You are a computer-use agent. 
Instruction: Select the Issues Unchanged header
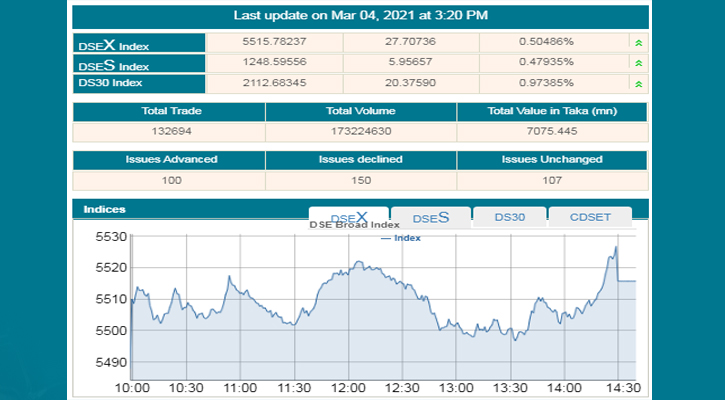click(552, 159)
